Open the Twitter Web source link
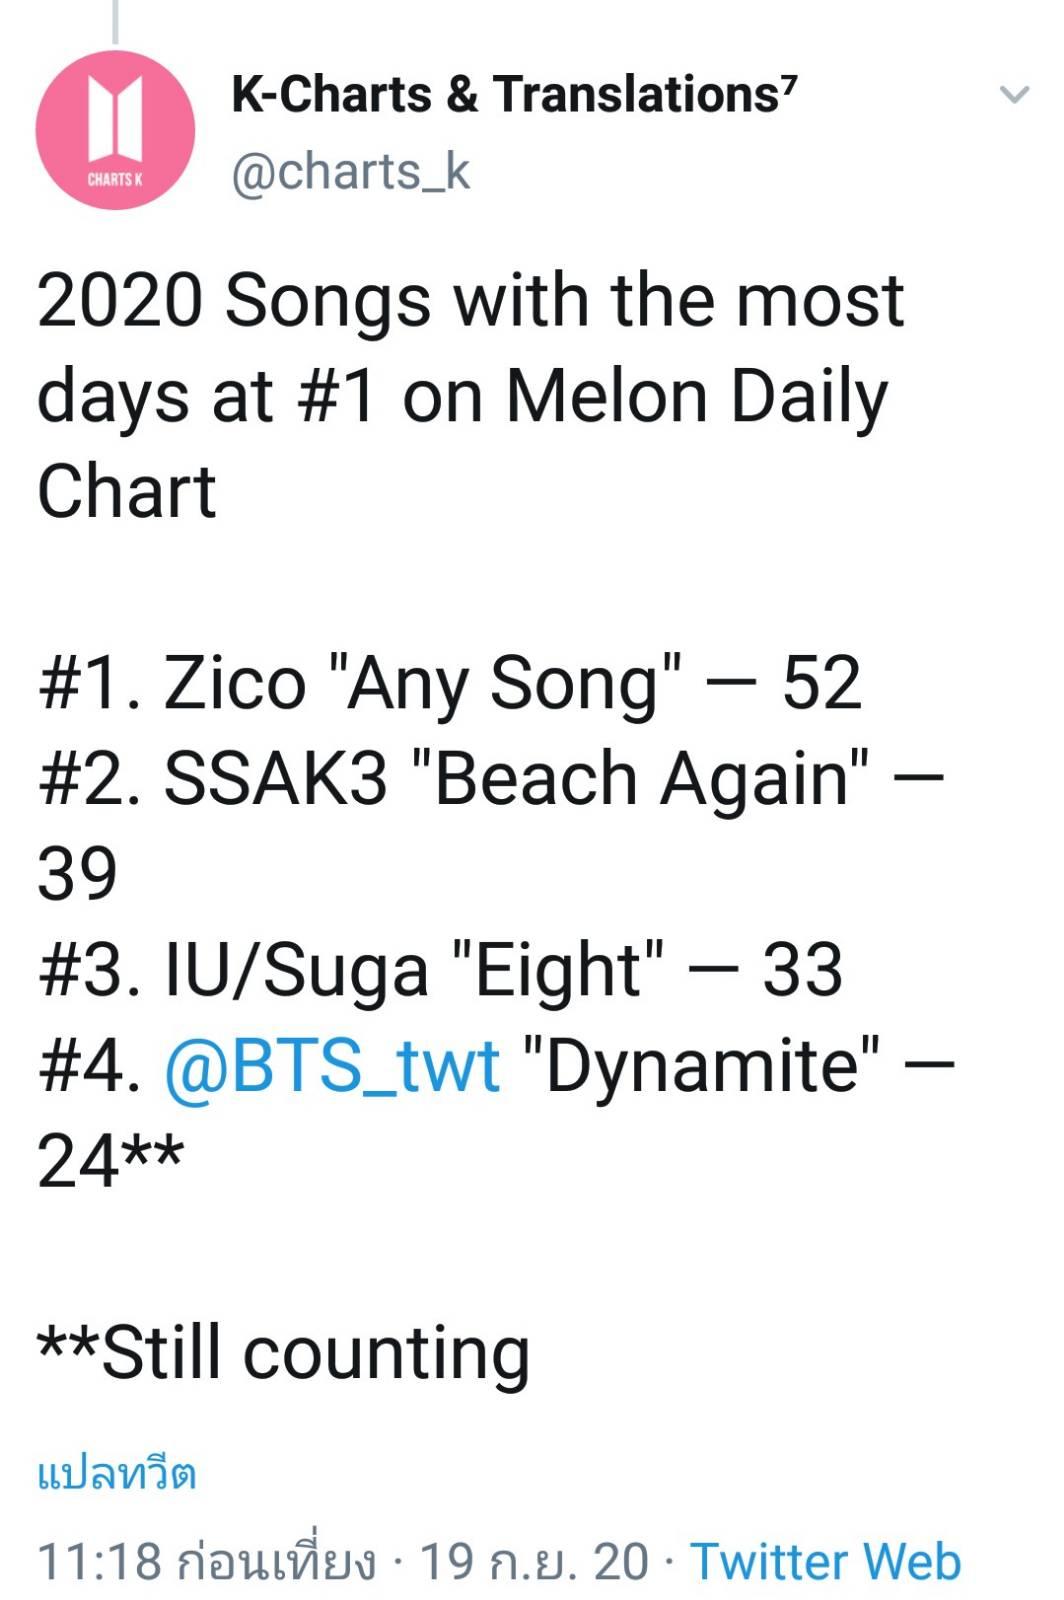Screen dimensions: 1064x1600 click(x=826, y=1561)
